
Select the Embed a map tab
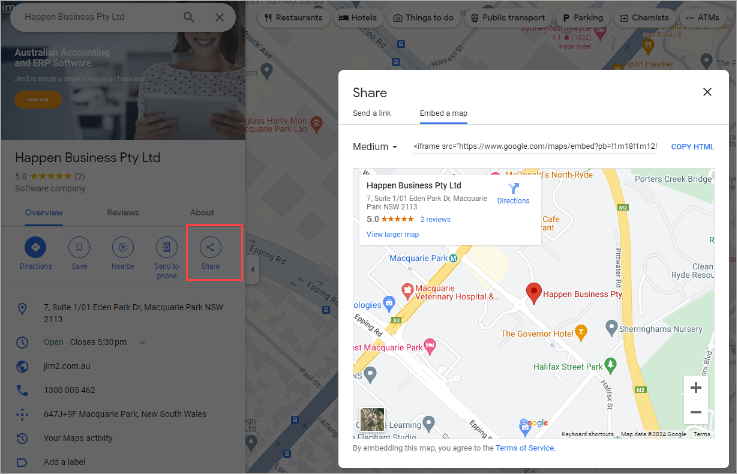point(444,113)
